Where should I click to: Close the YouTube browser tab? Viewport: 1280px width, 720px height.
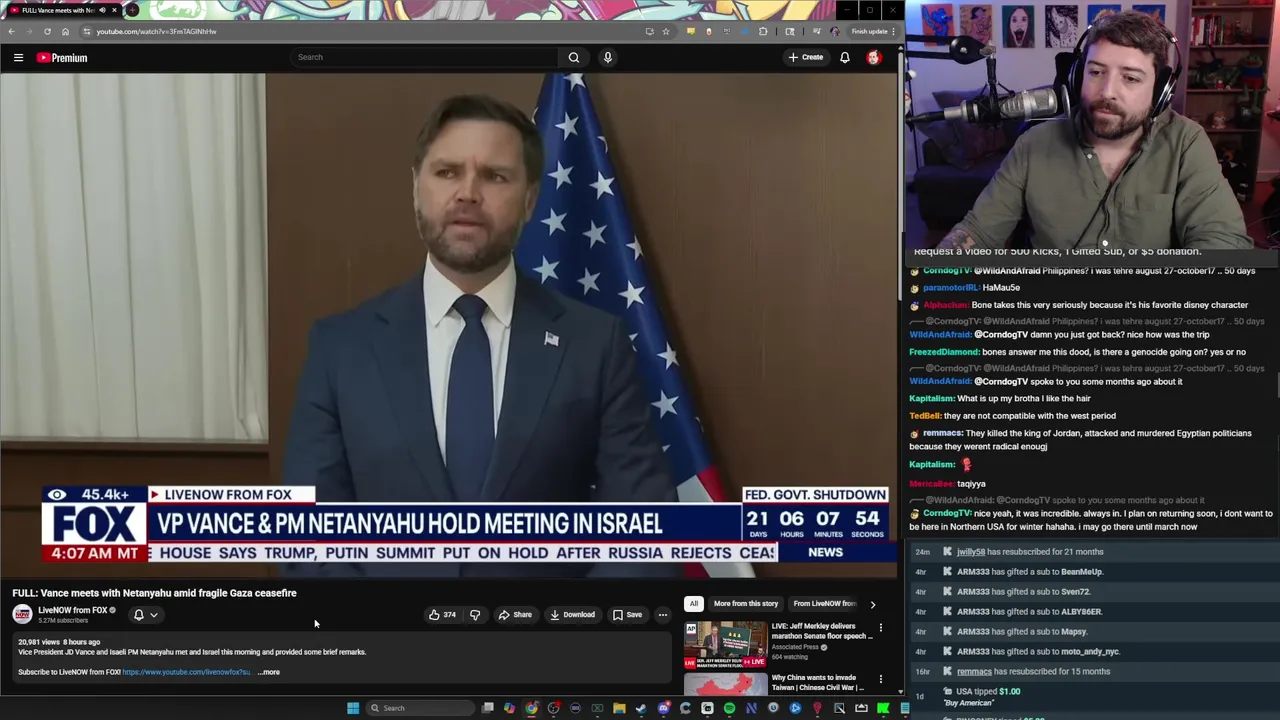tap(114, 10)
